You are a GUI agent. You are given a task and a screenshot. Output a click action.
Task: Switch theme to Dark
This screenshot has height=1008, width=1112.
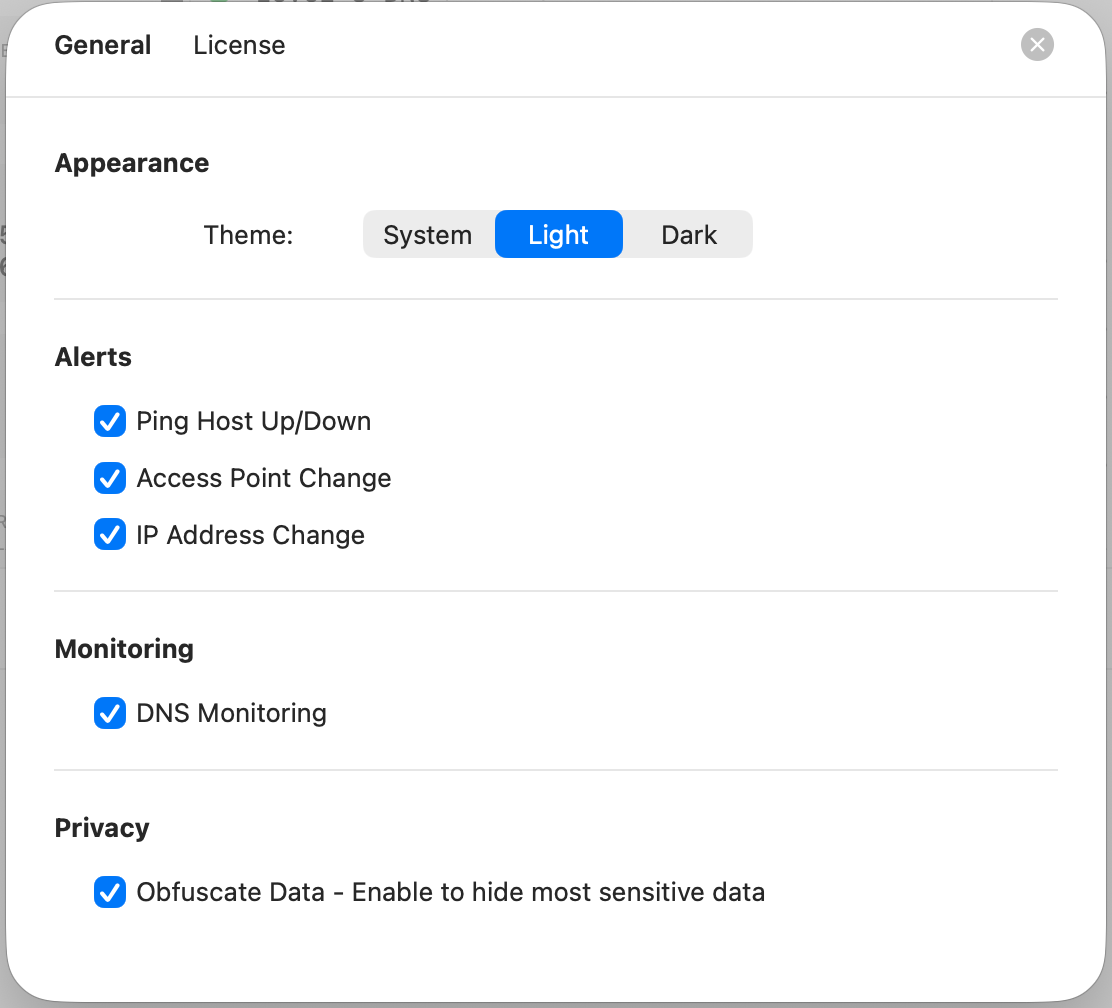689,235
